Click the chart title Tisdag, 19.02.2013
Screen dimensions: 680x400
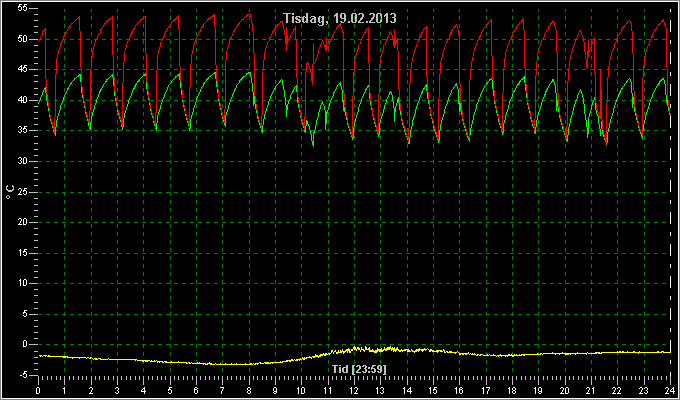(x=340, y=18)
